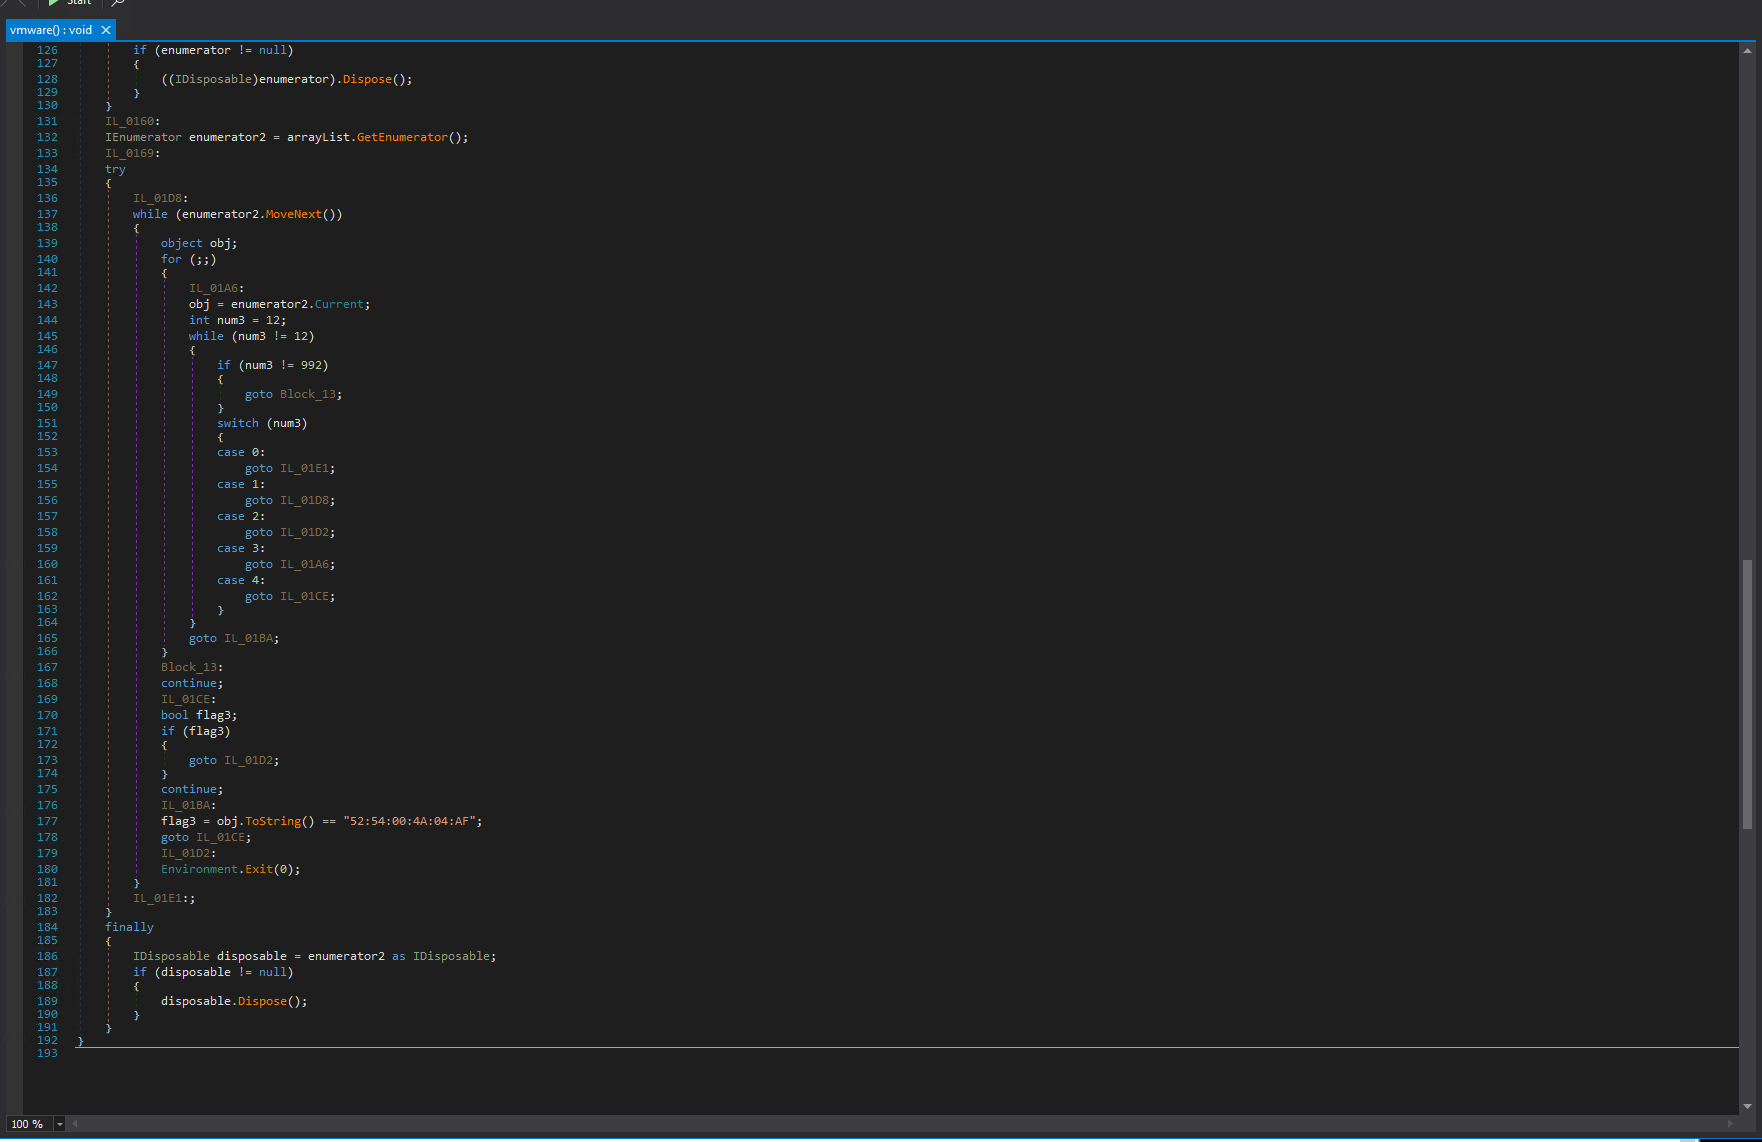Click label IL_01D2: on line 179
The width and height of the screenshot is (1762, 1142).
point(189,853)
